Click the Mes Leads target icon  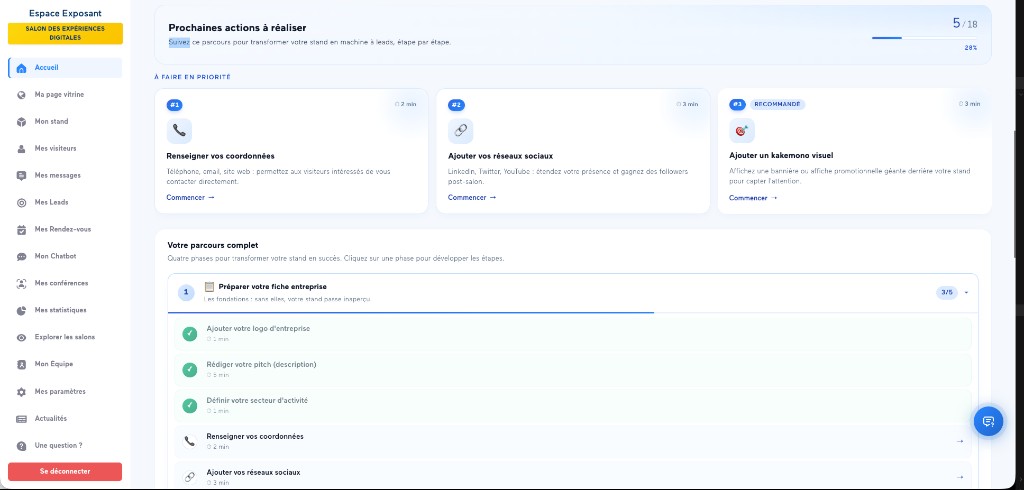coord(21,203)
